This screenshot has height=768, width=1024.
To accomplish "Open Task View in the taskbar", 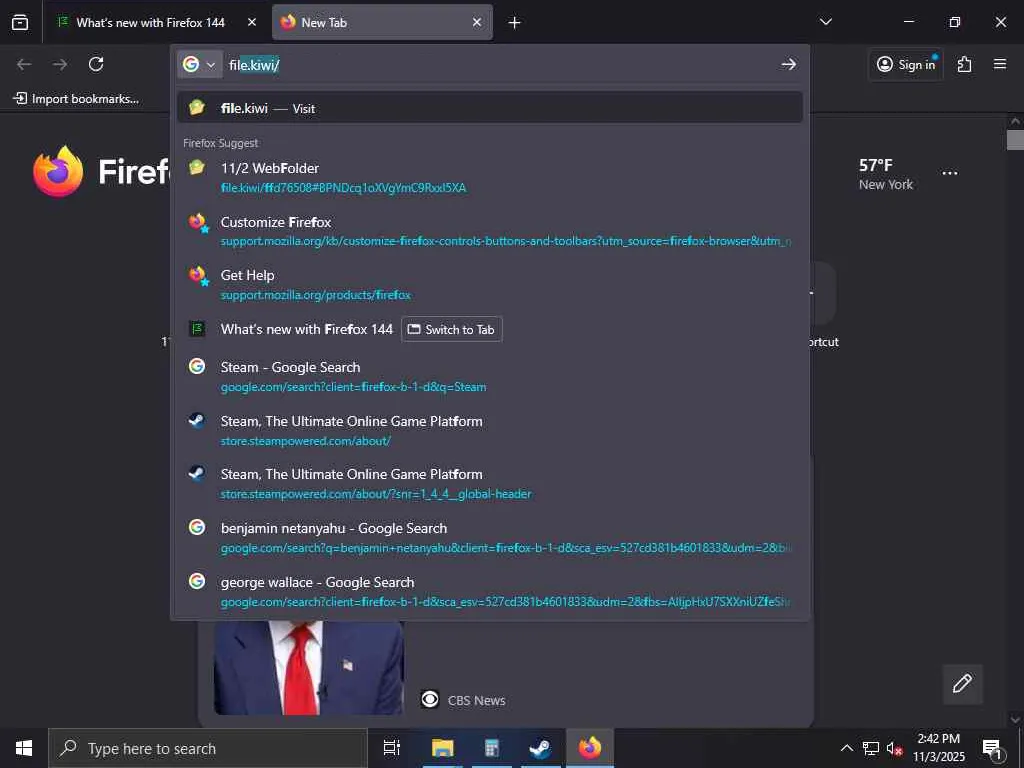I will 392,748.
